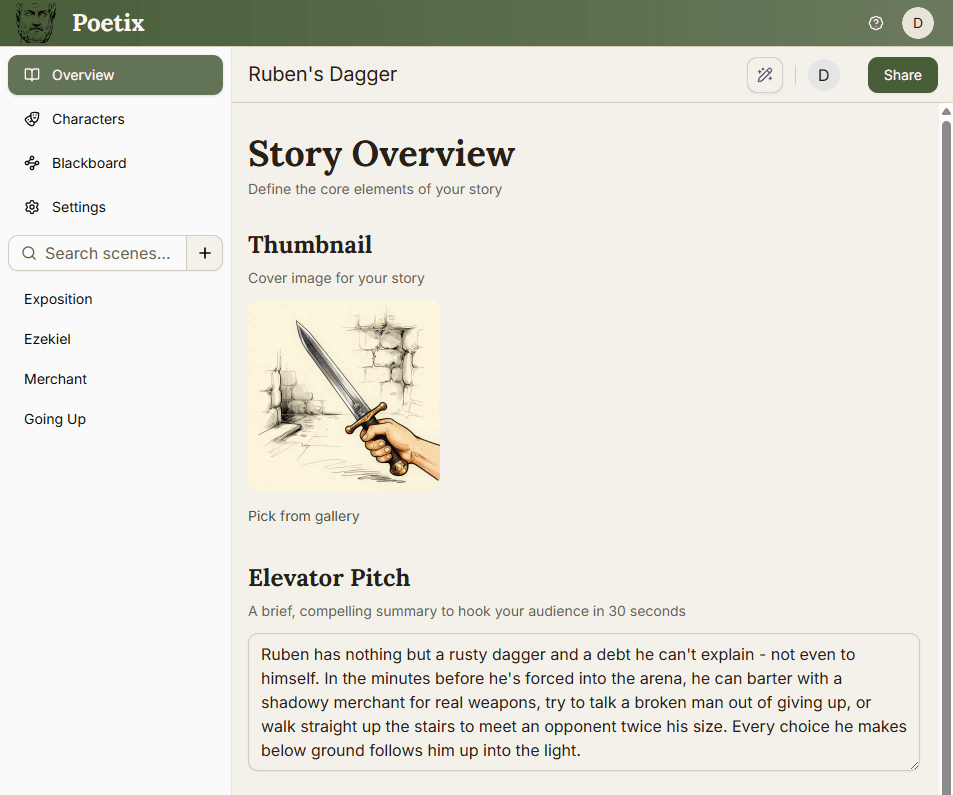Click the magic wand AI assist button
This screenshot has width=953, height=795.
point(765,75)
